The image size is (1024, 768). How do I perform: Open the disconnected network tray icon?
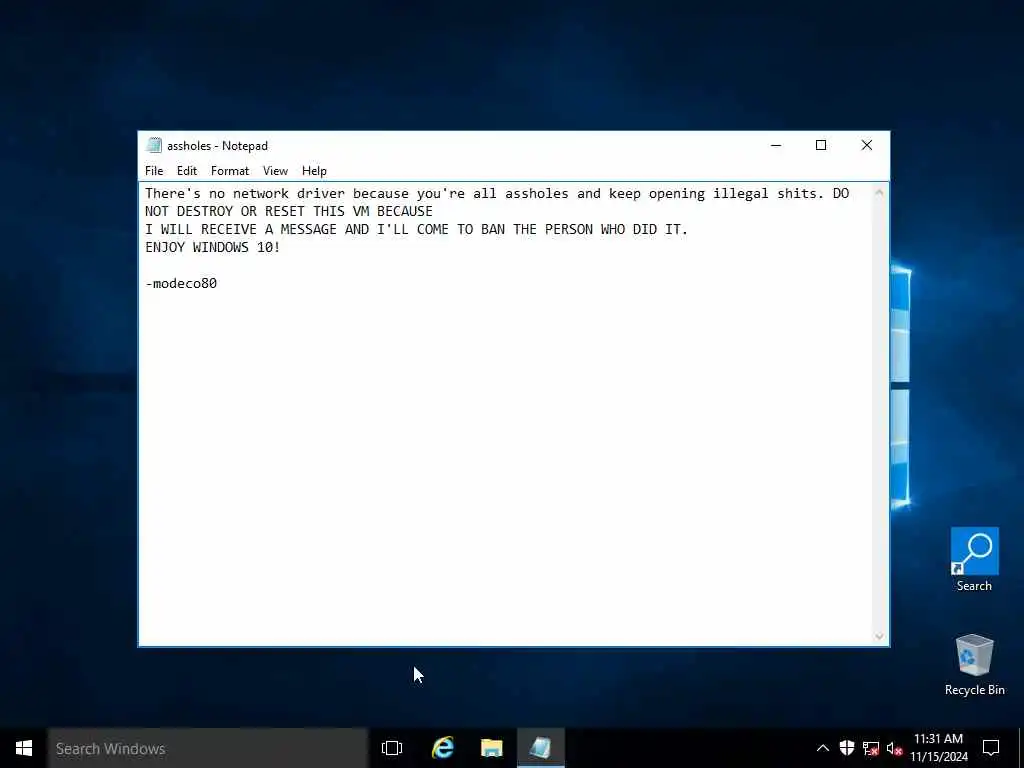click(x=871, y=748)
